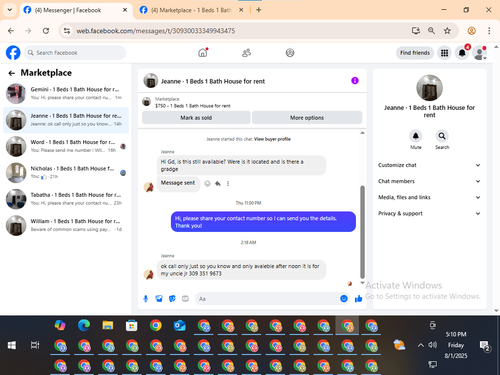The image size is (500, 375).
Task: Open the tab search dropdown arrow
Action: coord(10,10)
